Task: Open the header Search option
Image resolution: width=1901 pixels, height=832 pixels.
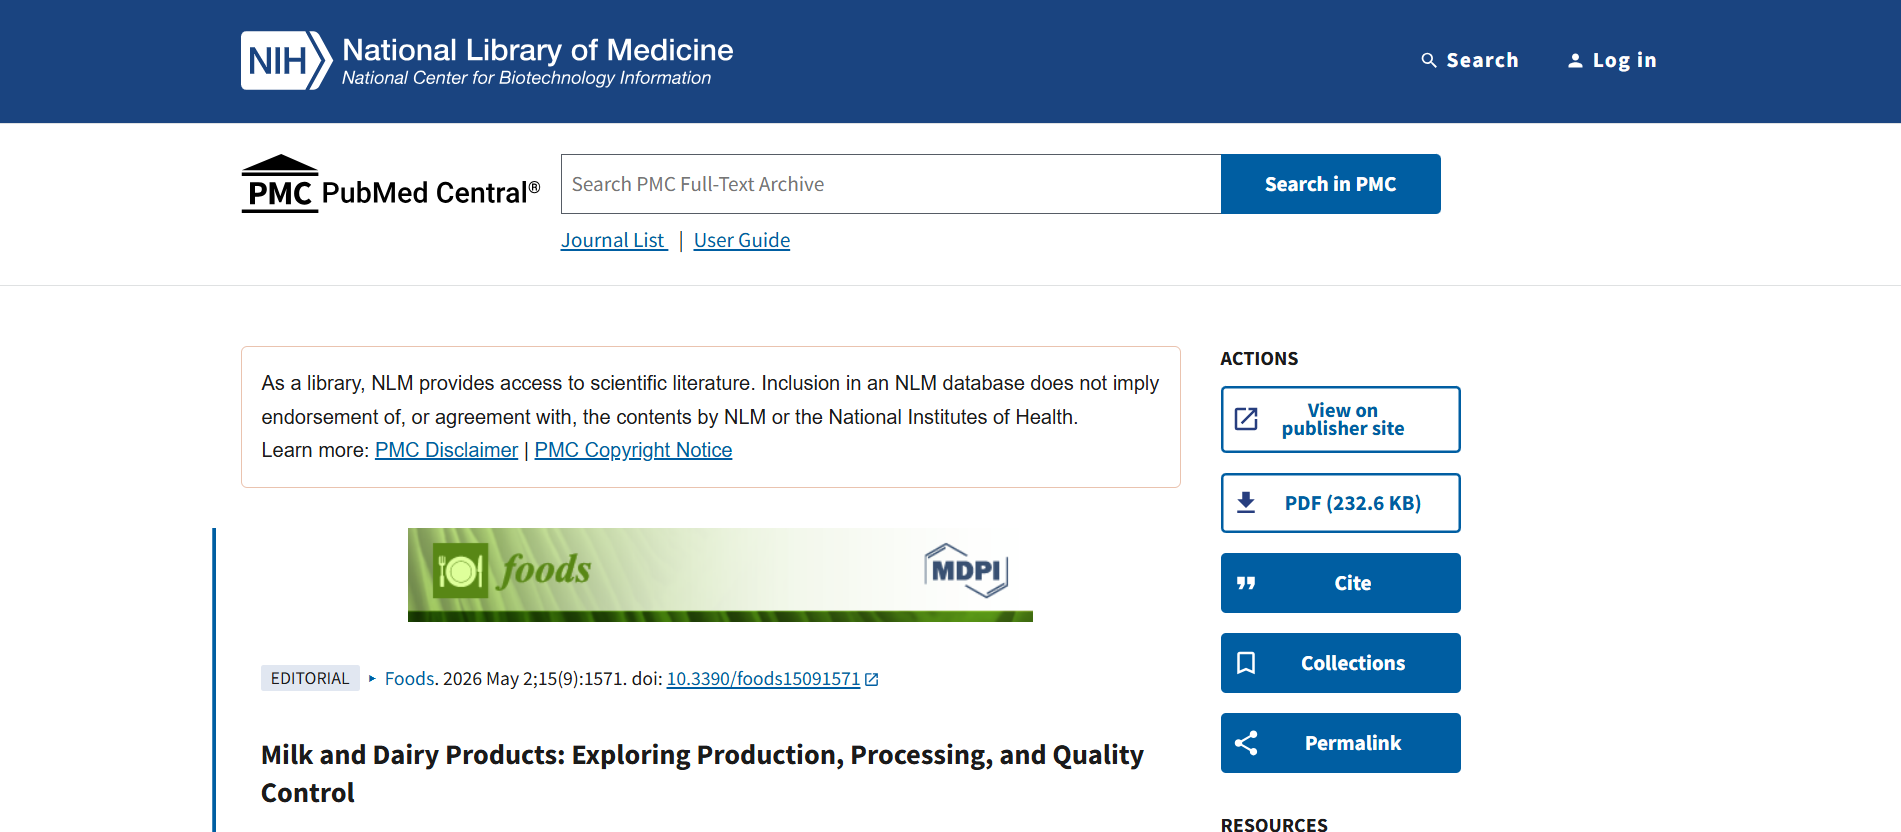Action: (x=1470, y=60)
